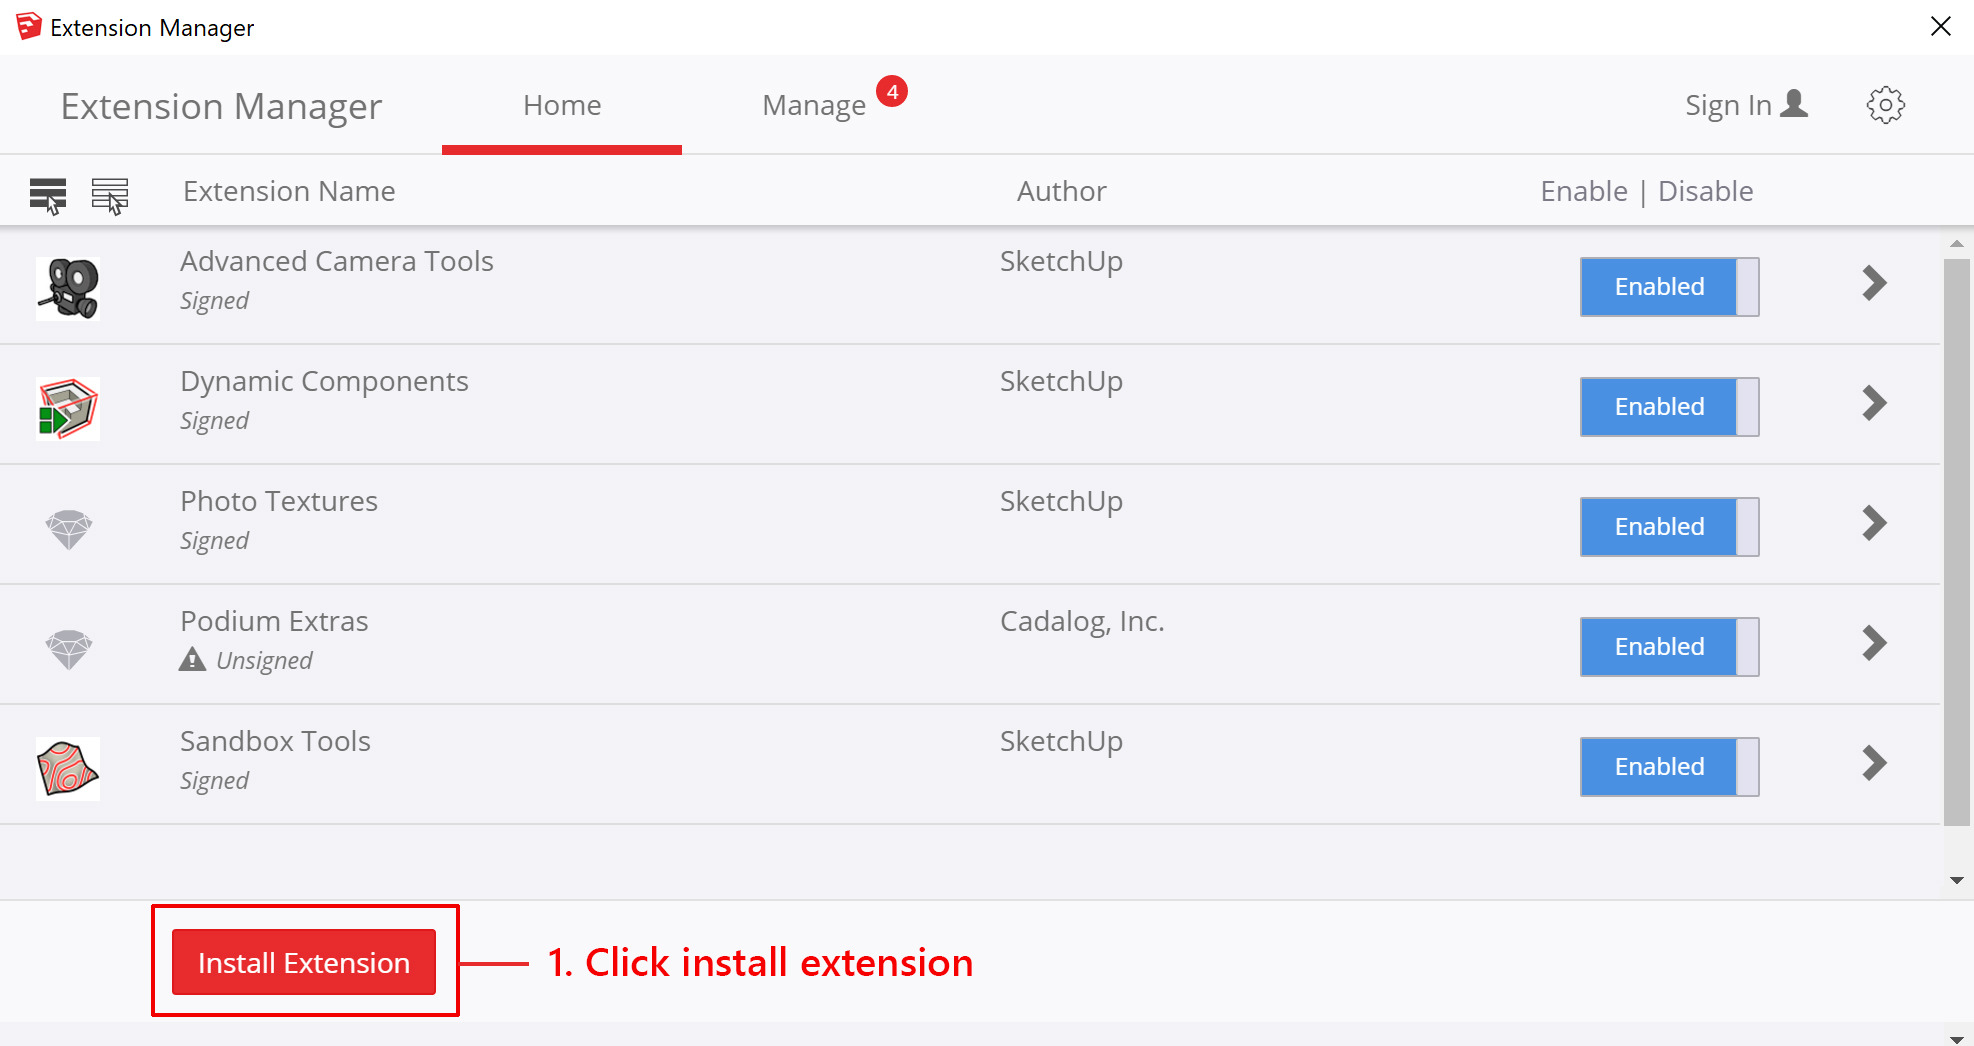Switch to the Manage tab
This screenshot has height=1046, width=1974.
tap(814, 105)
